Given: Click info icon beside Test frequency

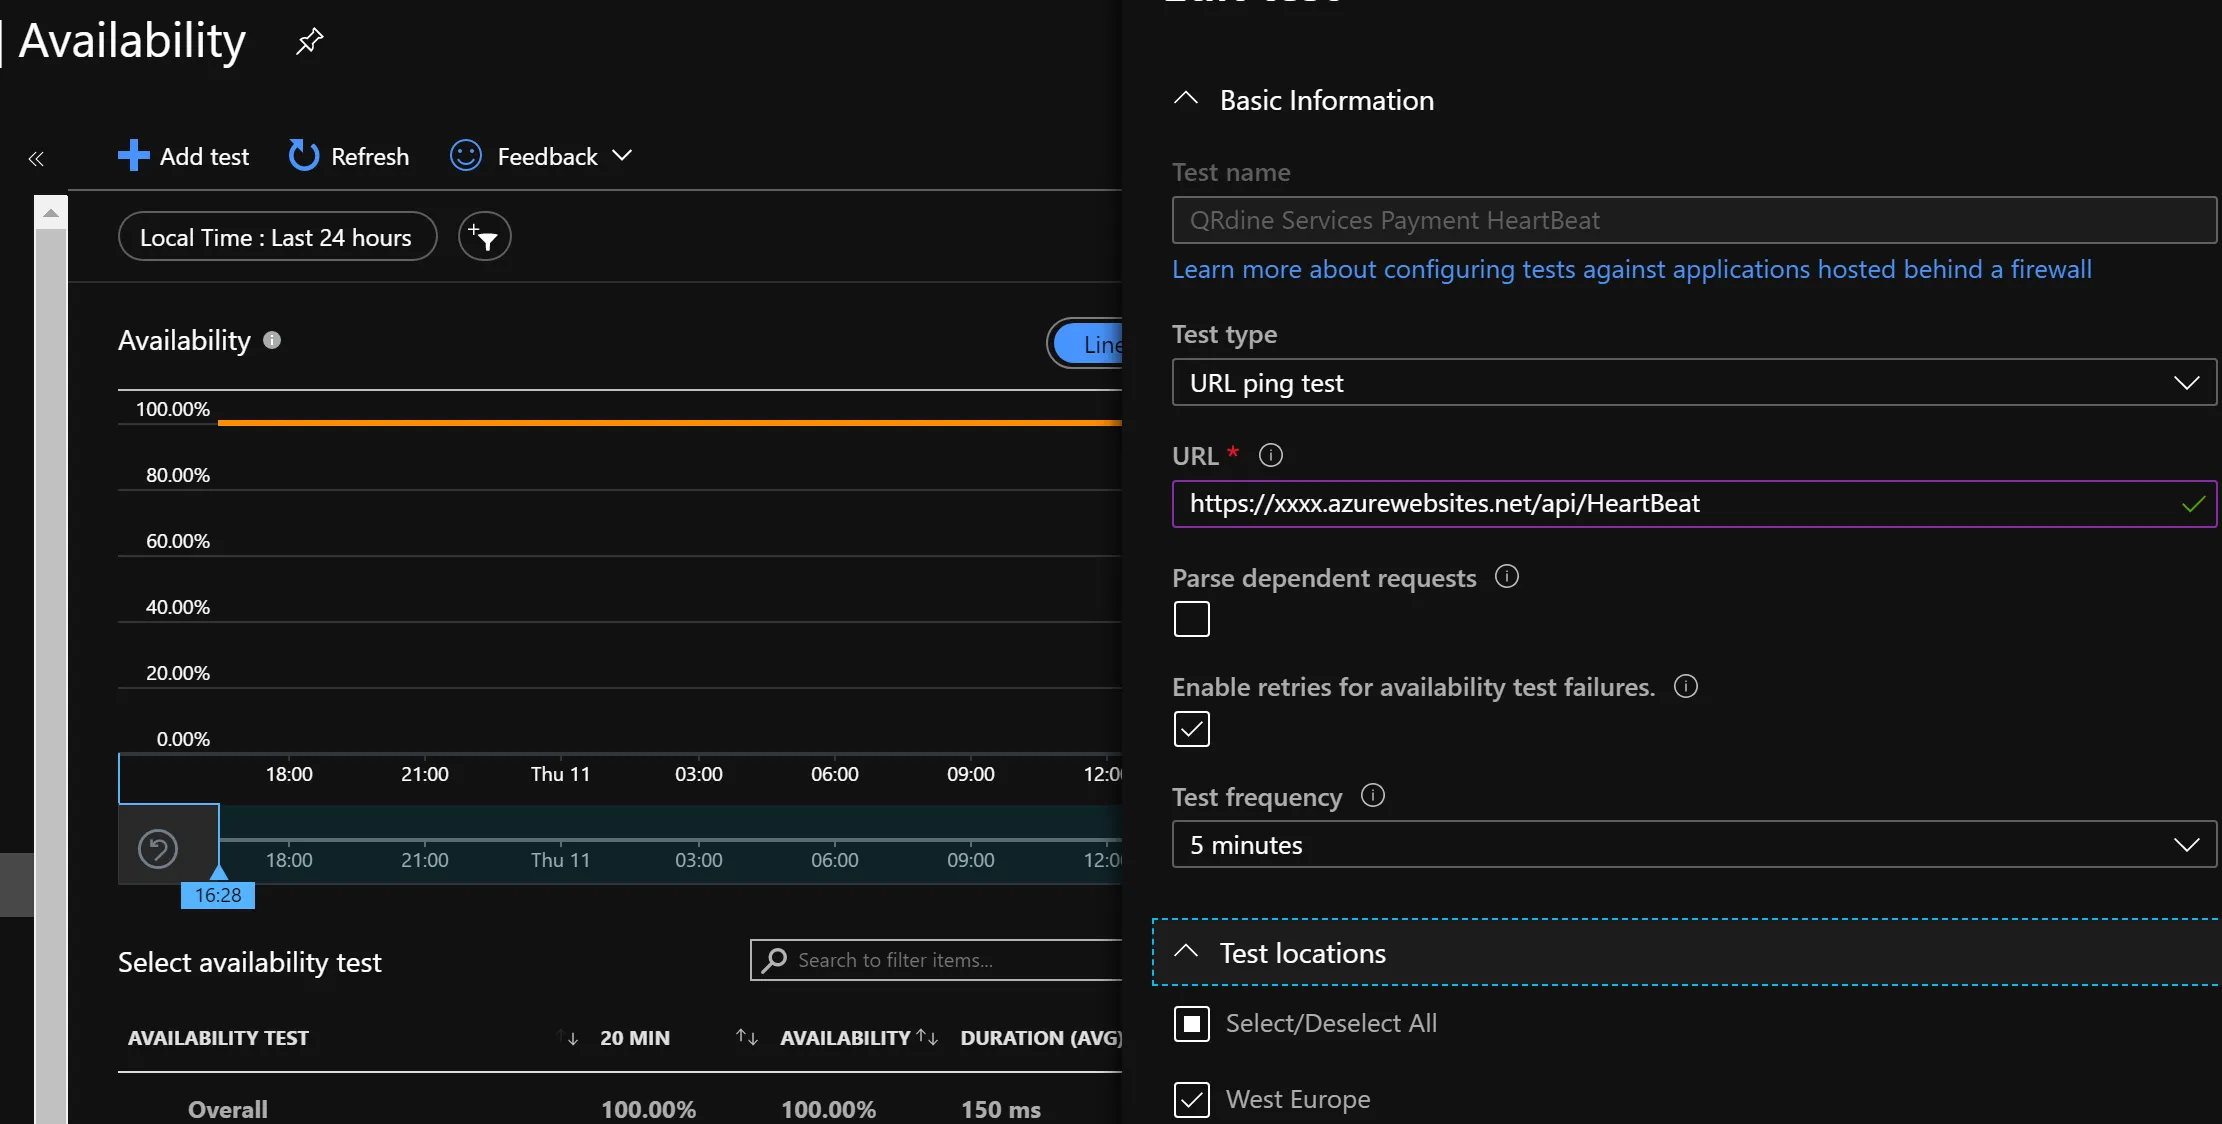Looking at the screenshot, I should (1373, 796).
